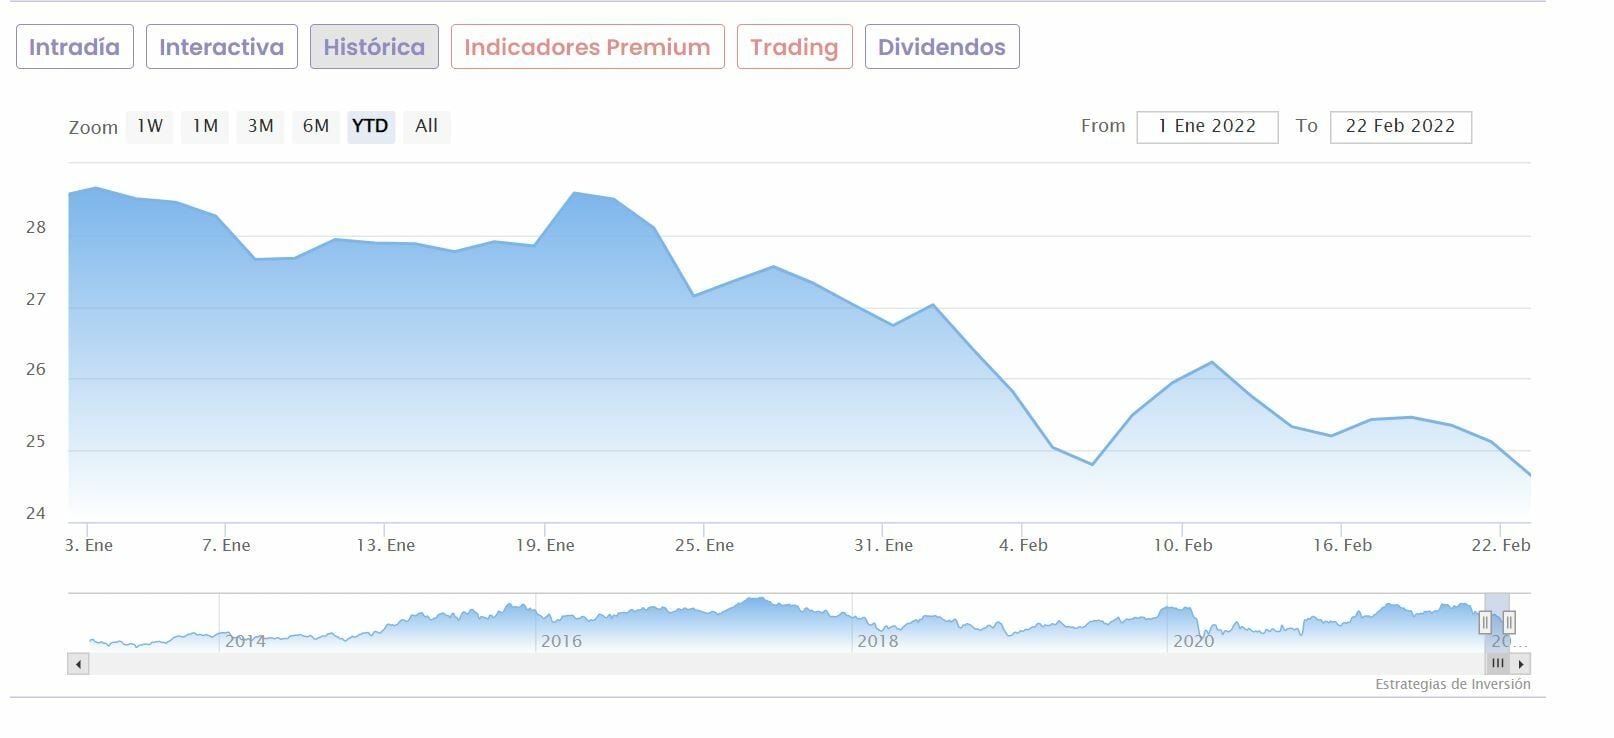
Task: Switch to the Intradía tab
Action: pyautogui.click(x=75, y=47)
